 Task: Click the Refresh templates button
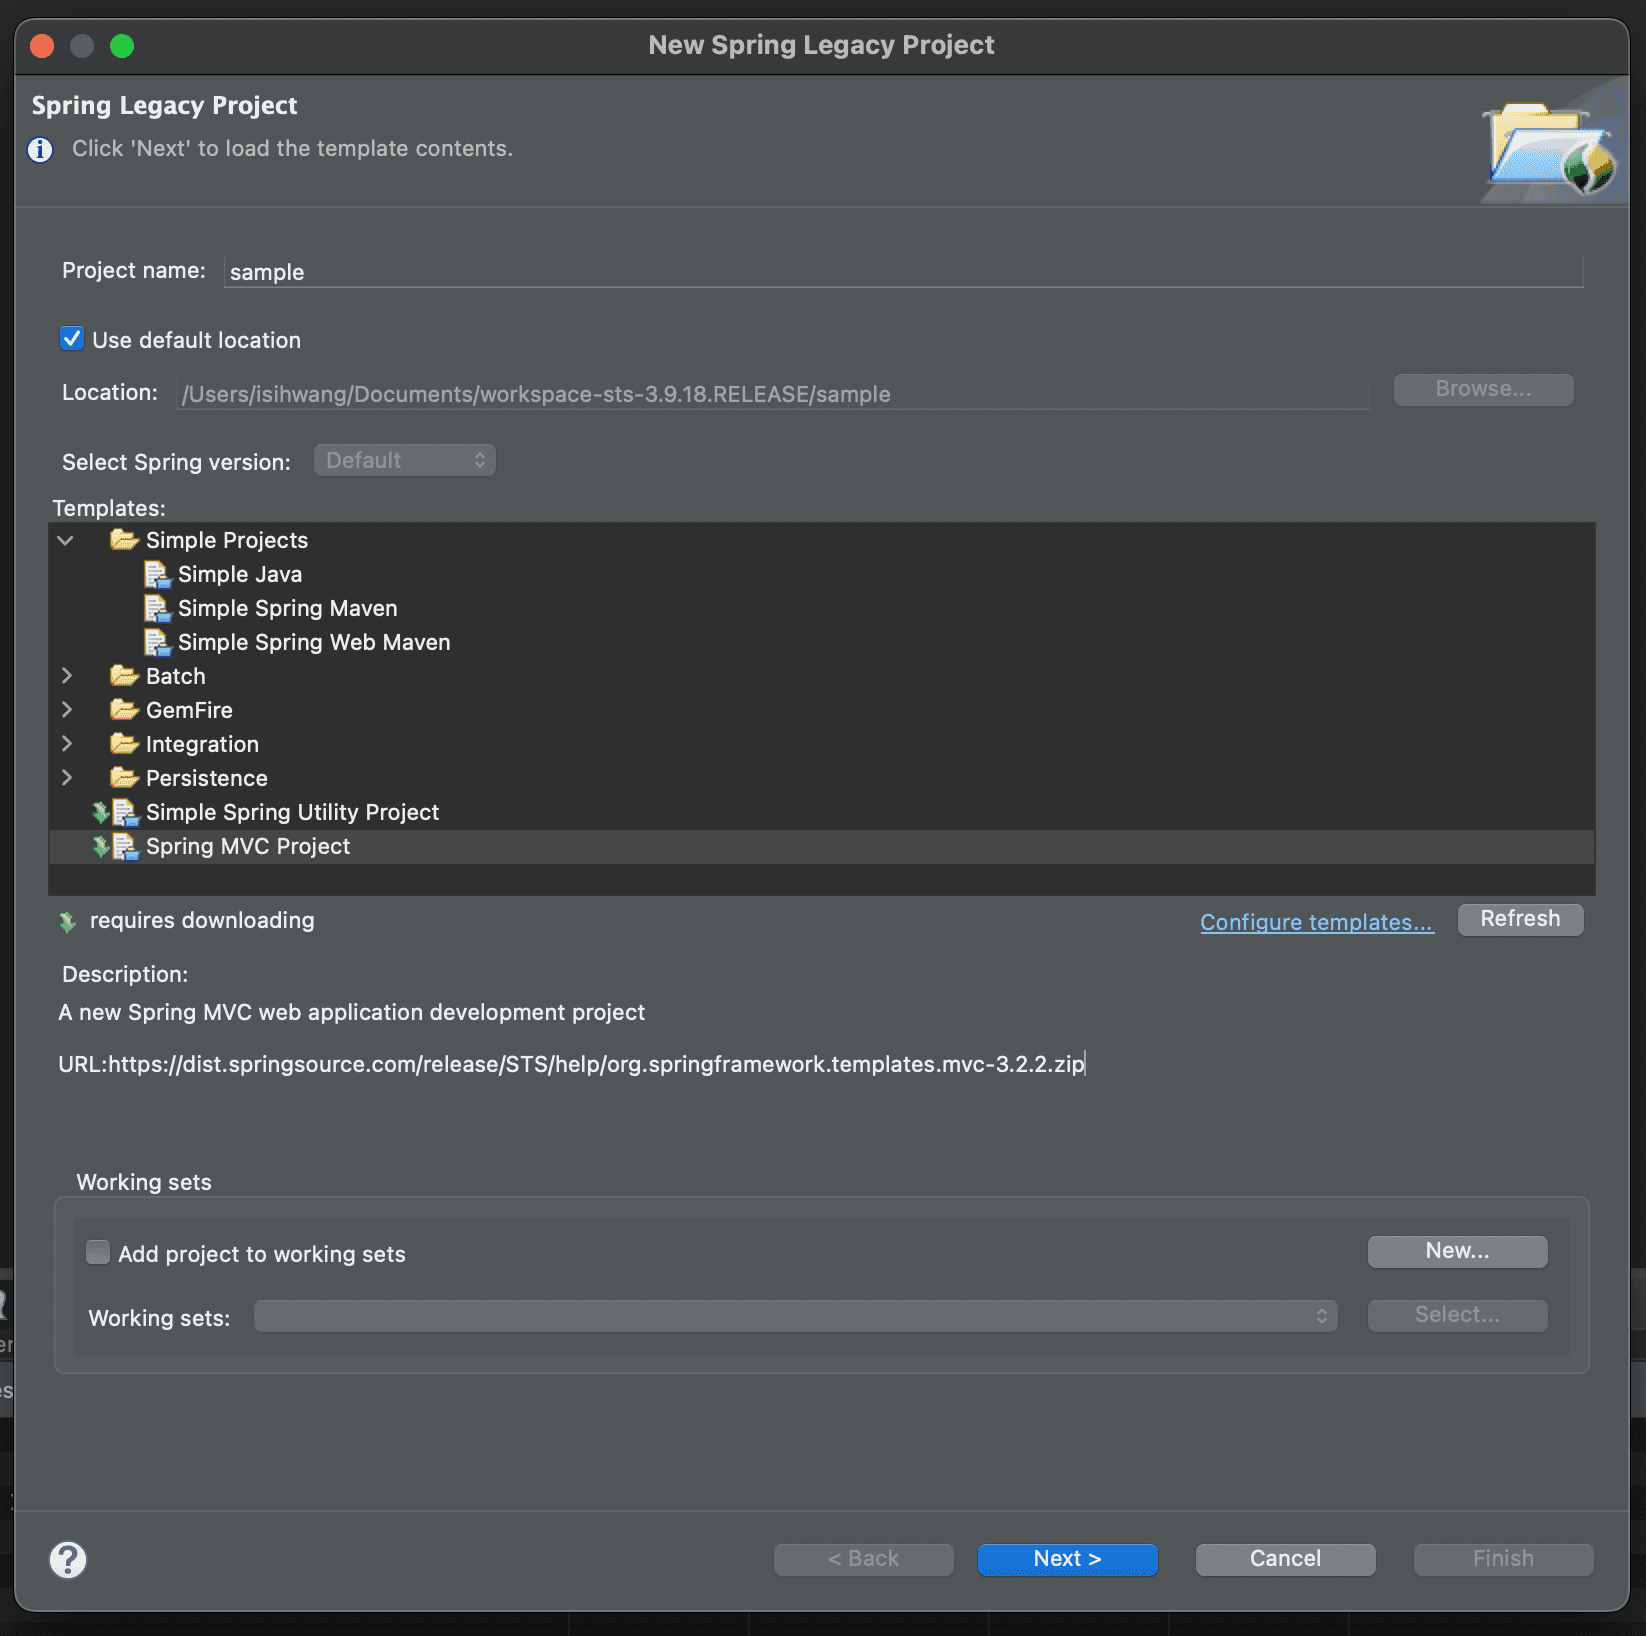point(1521,919)
